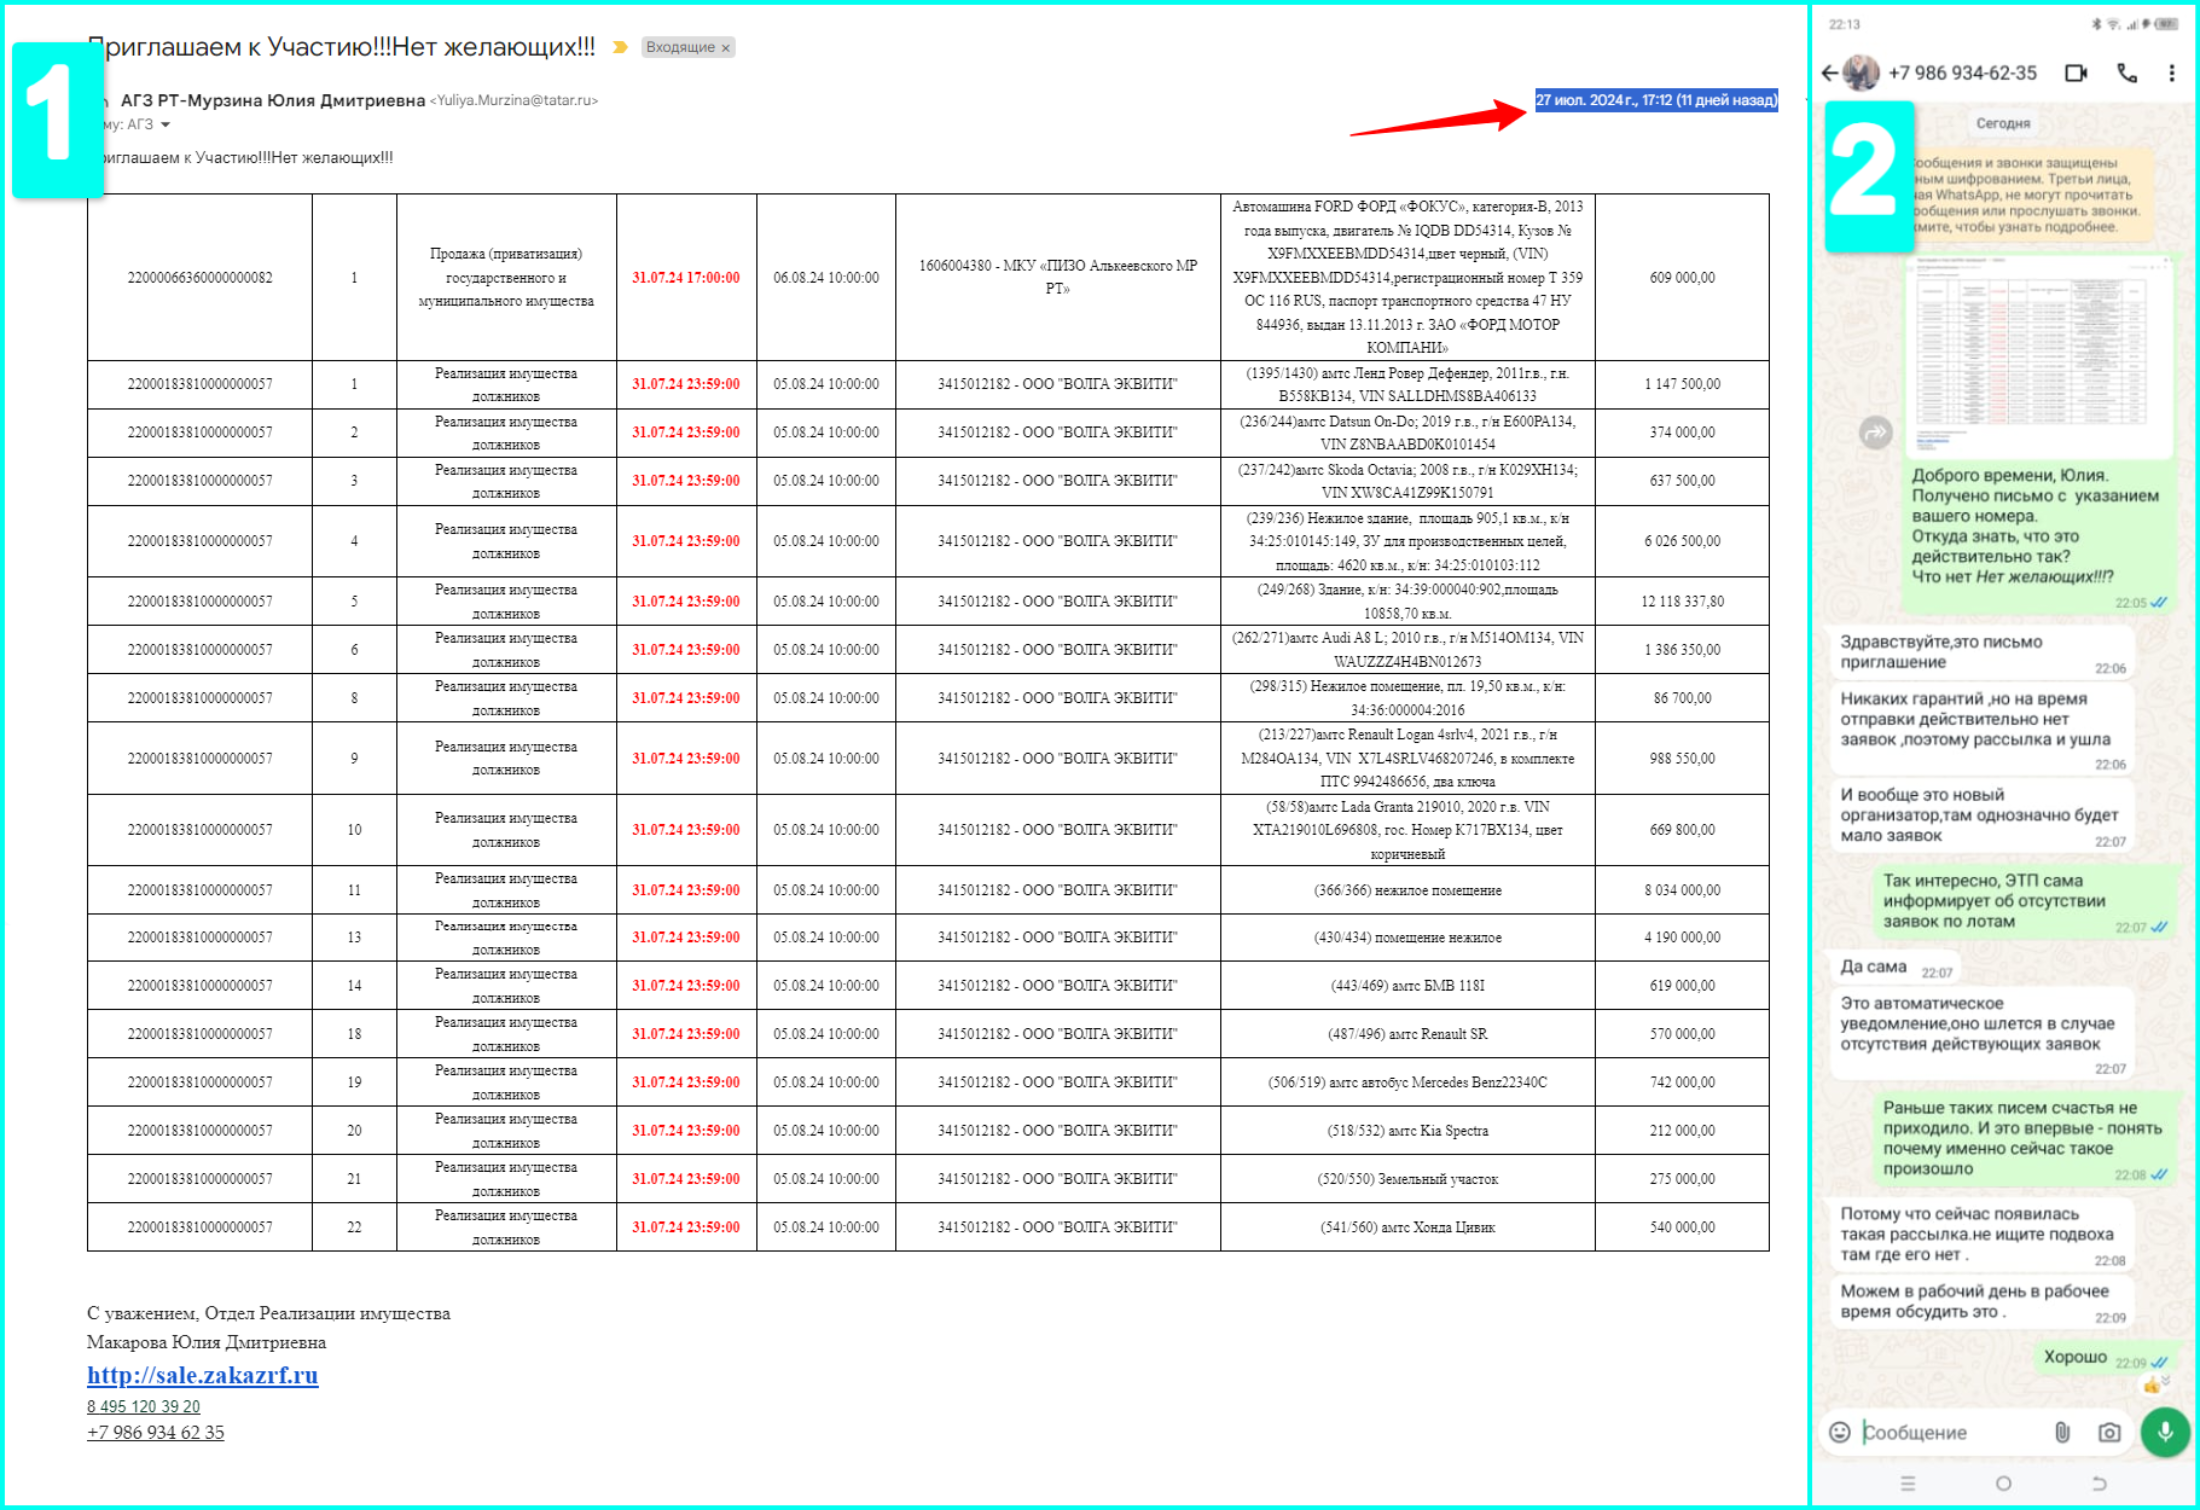Select message starting 'Можем в рабочий день'
The width and height of the screenshot is (2200, 1510).
(1981, 1302)
